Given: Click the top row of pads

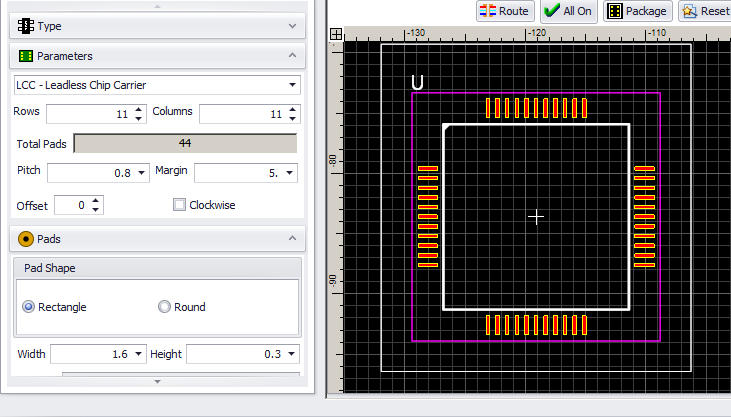Looking at the screenshot, I should (536, 108).
